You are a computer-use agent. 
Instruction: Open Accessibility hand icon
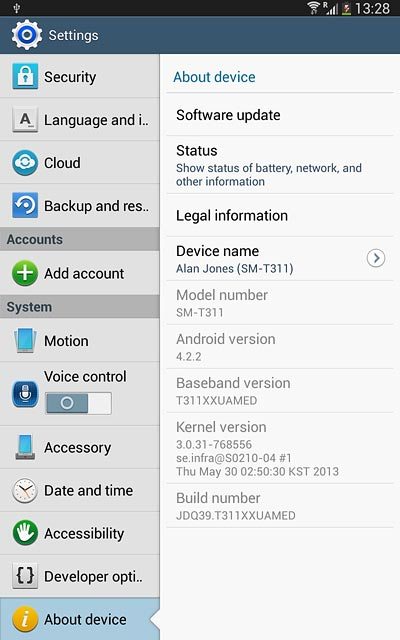click(25, 533)
